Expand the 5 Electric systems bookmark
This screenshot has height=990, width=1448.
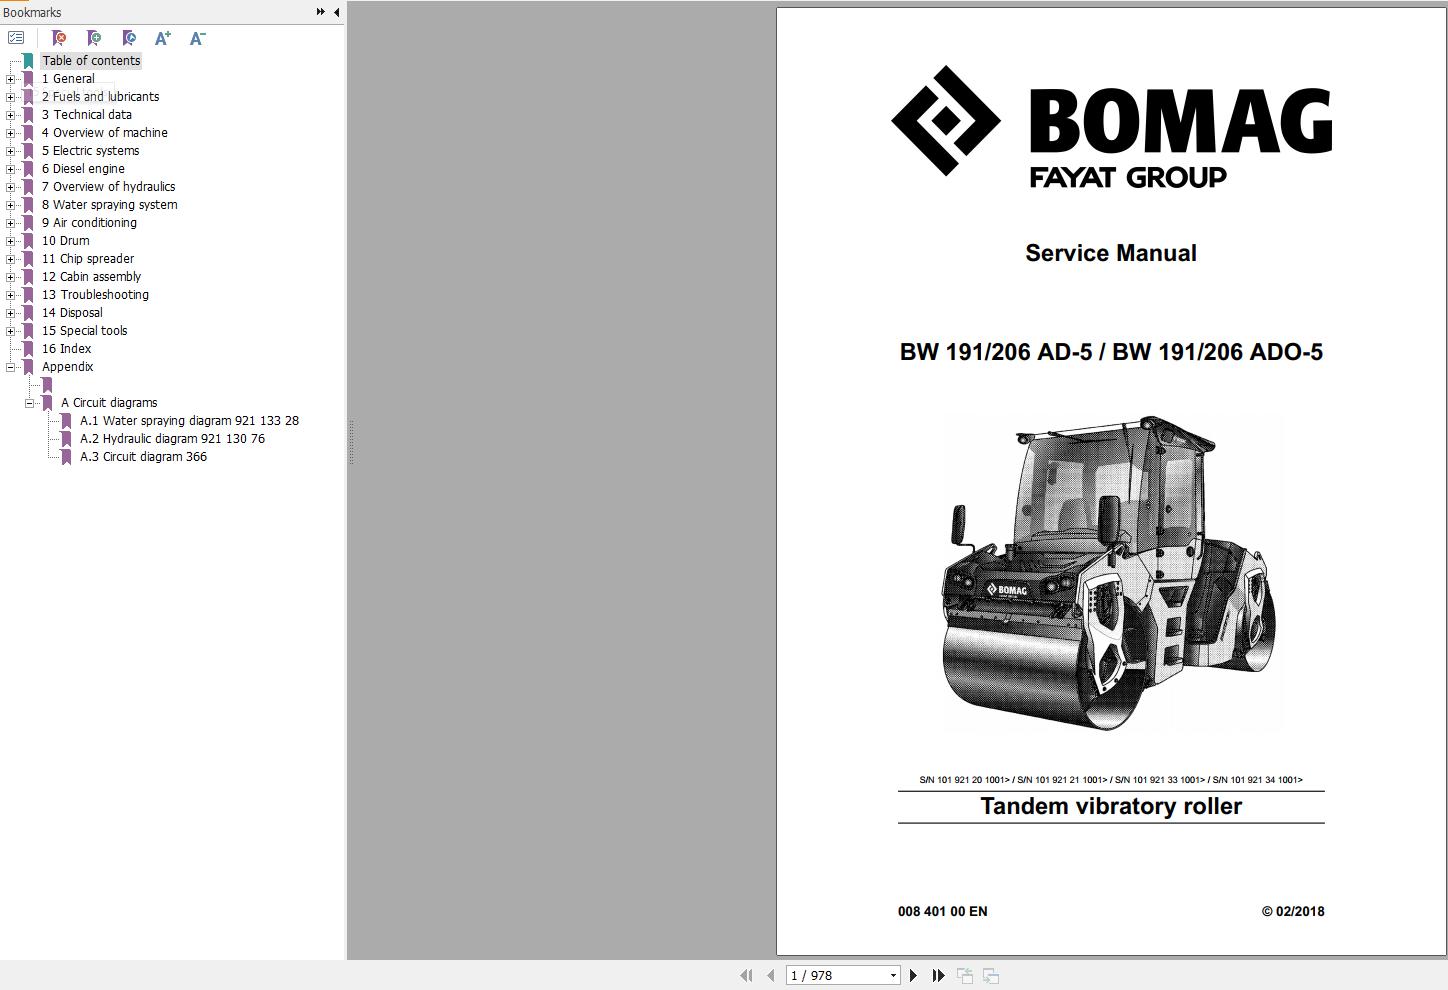click(x=11, y=151)
